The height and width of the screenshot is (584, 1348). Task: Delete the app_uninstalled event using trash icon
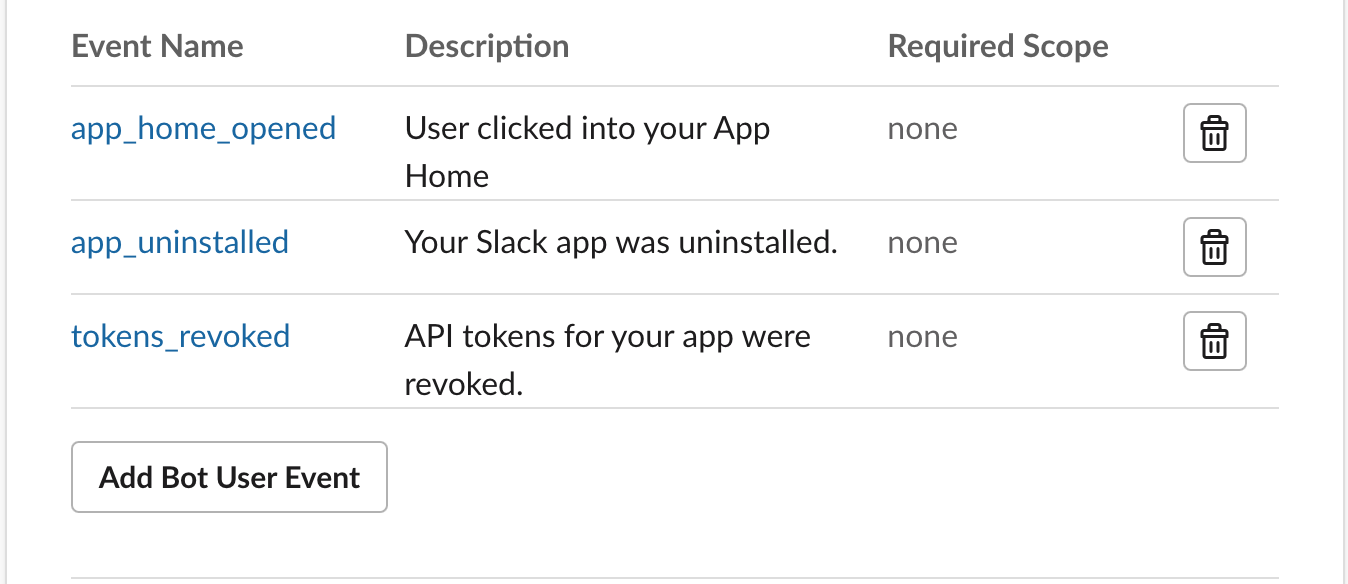pos(1214,247)
